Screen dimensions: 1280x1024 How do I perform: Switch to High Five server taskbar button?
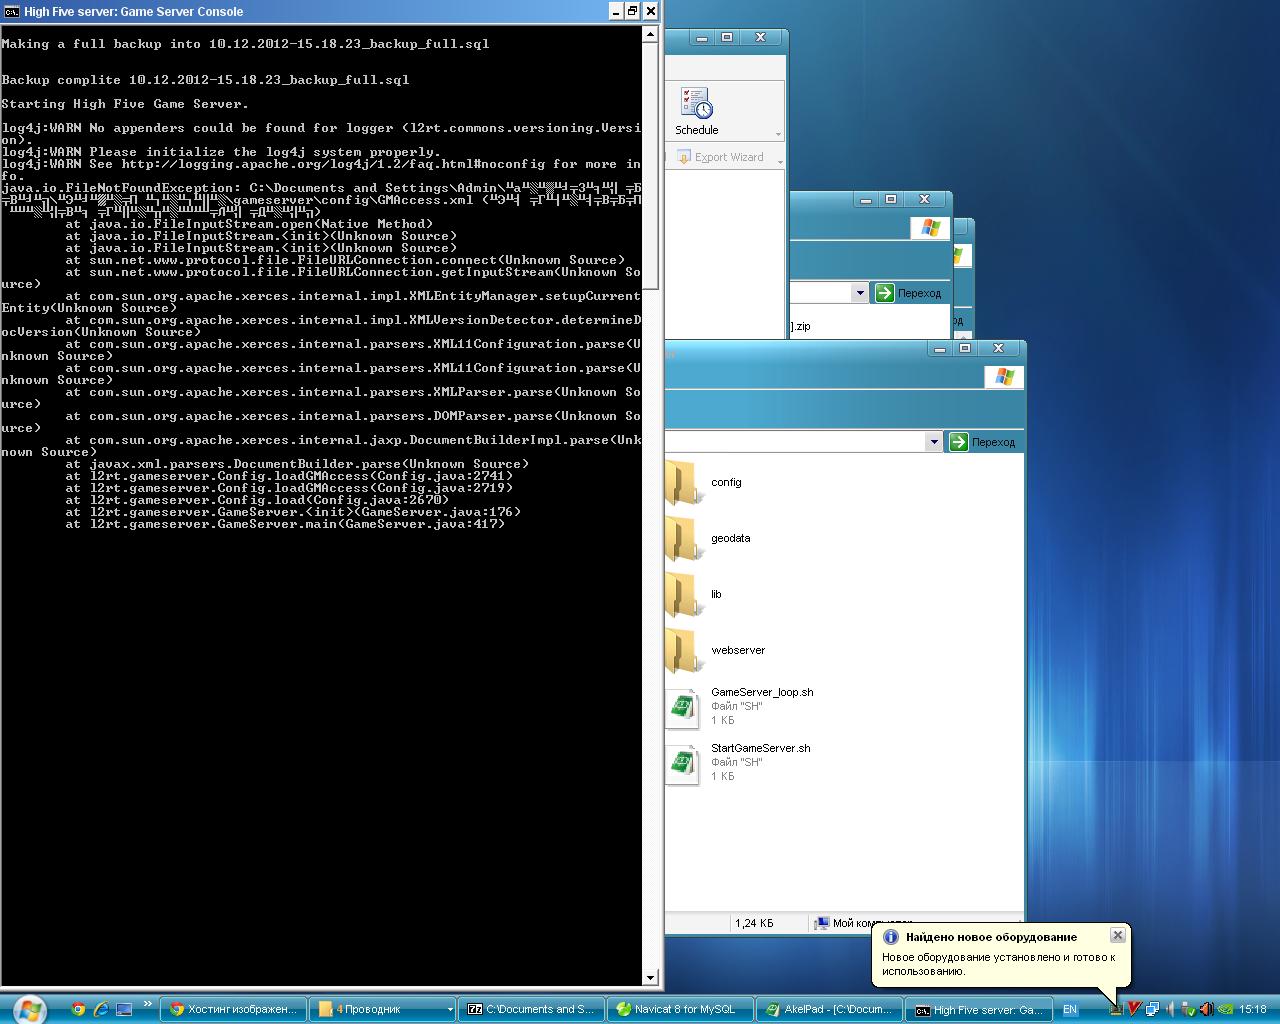coord(978,1010)
